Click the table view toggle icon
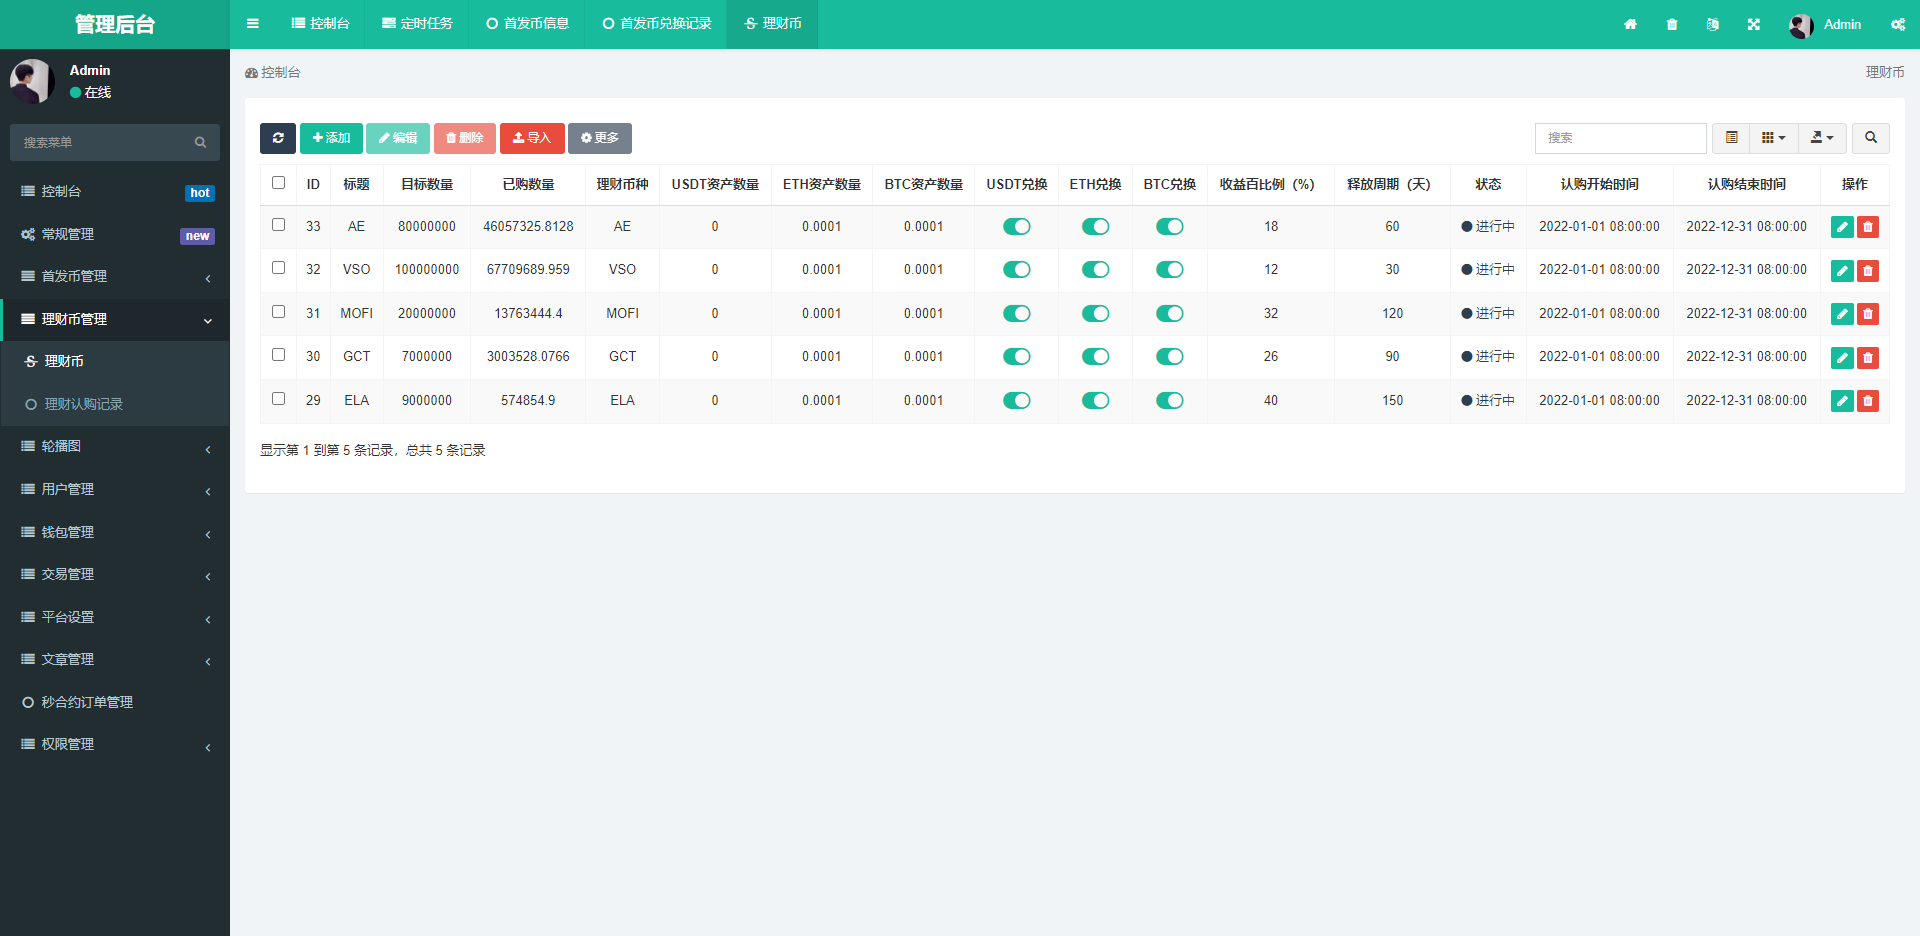 coord(1731,138)
